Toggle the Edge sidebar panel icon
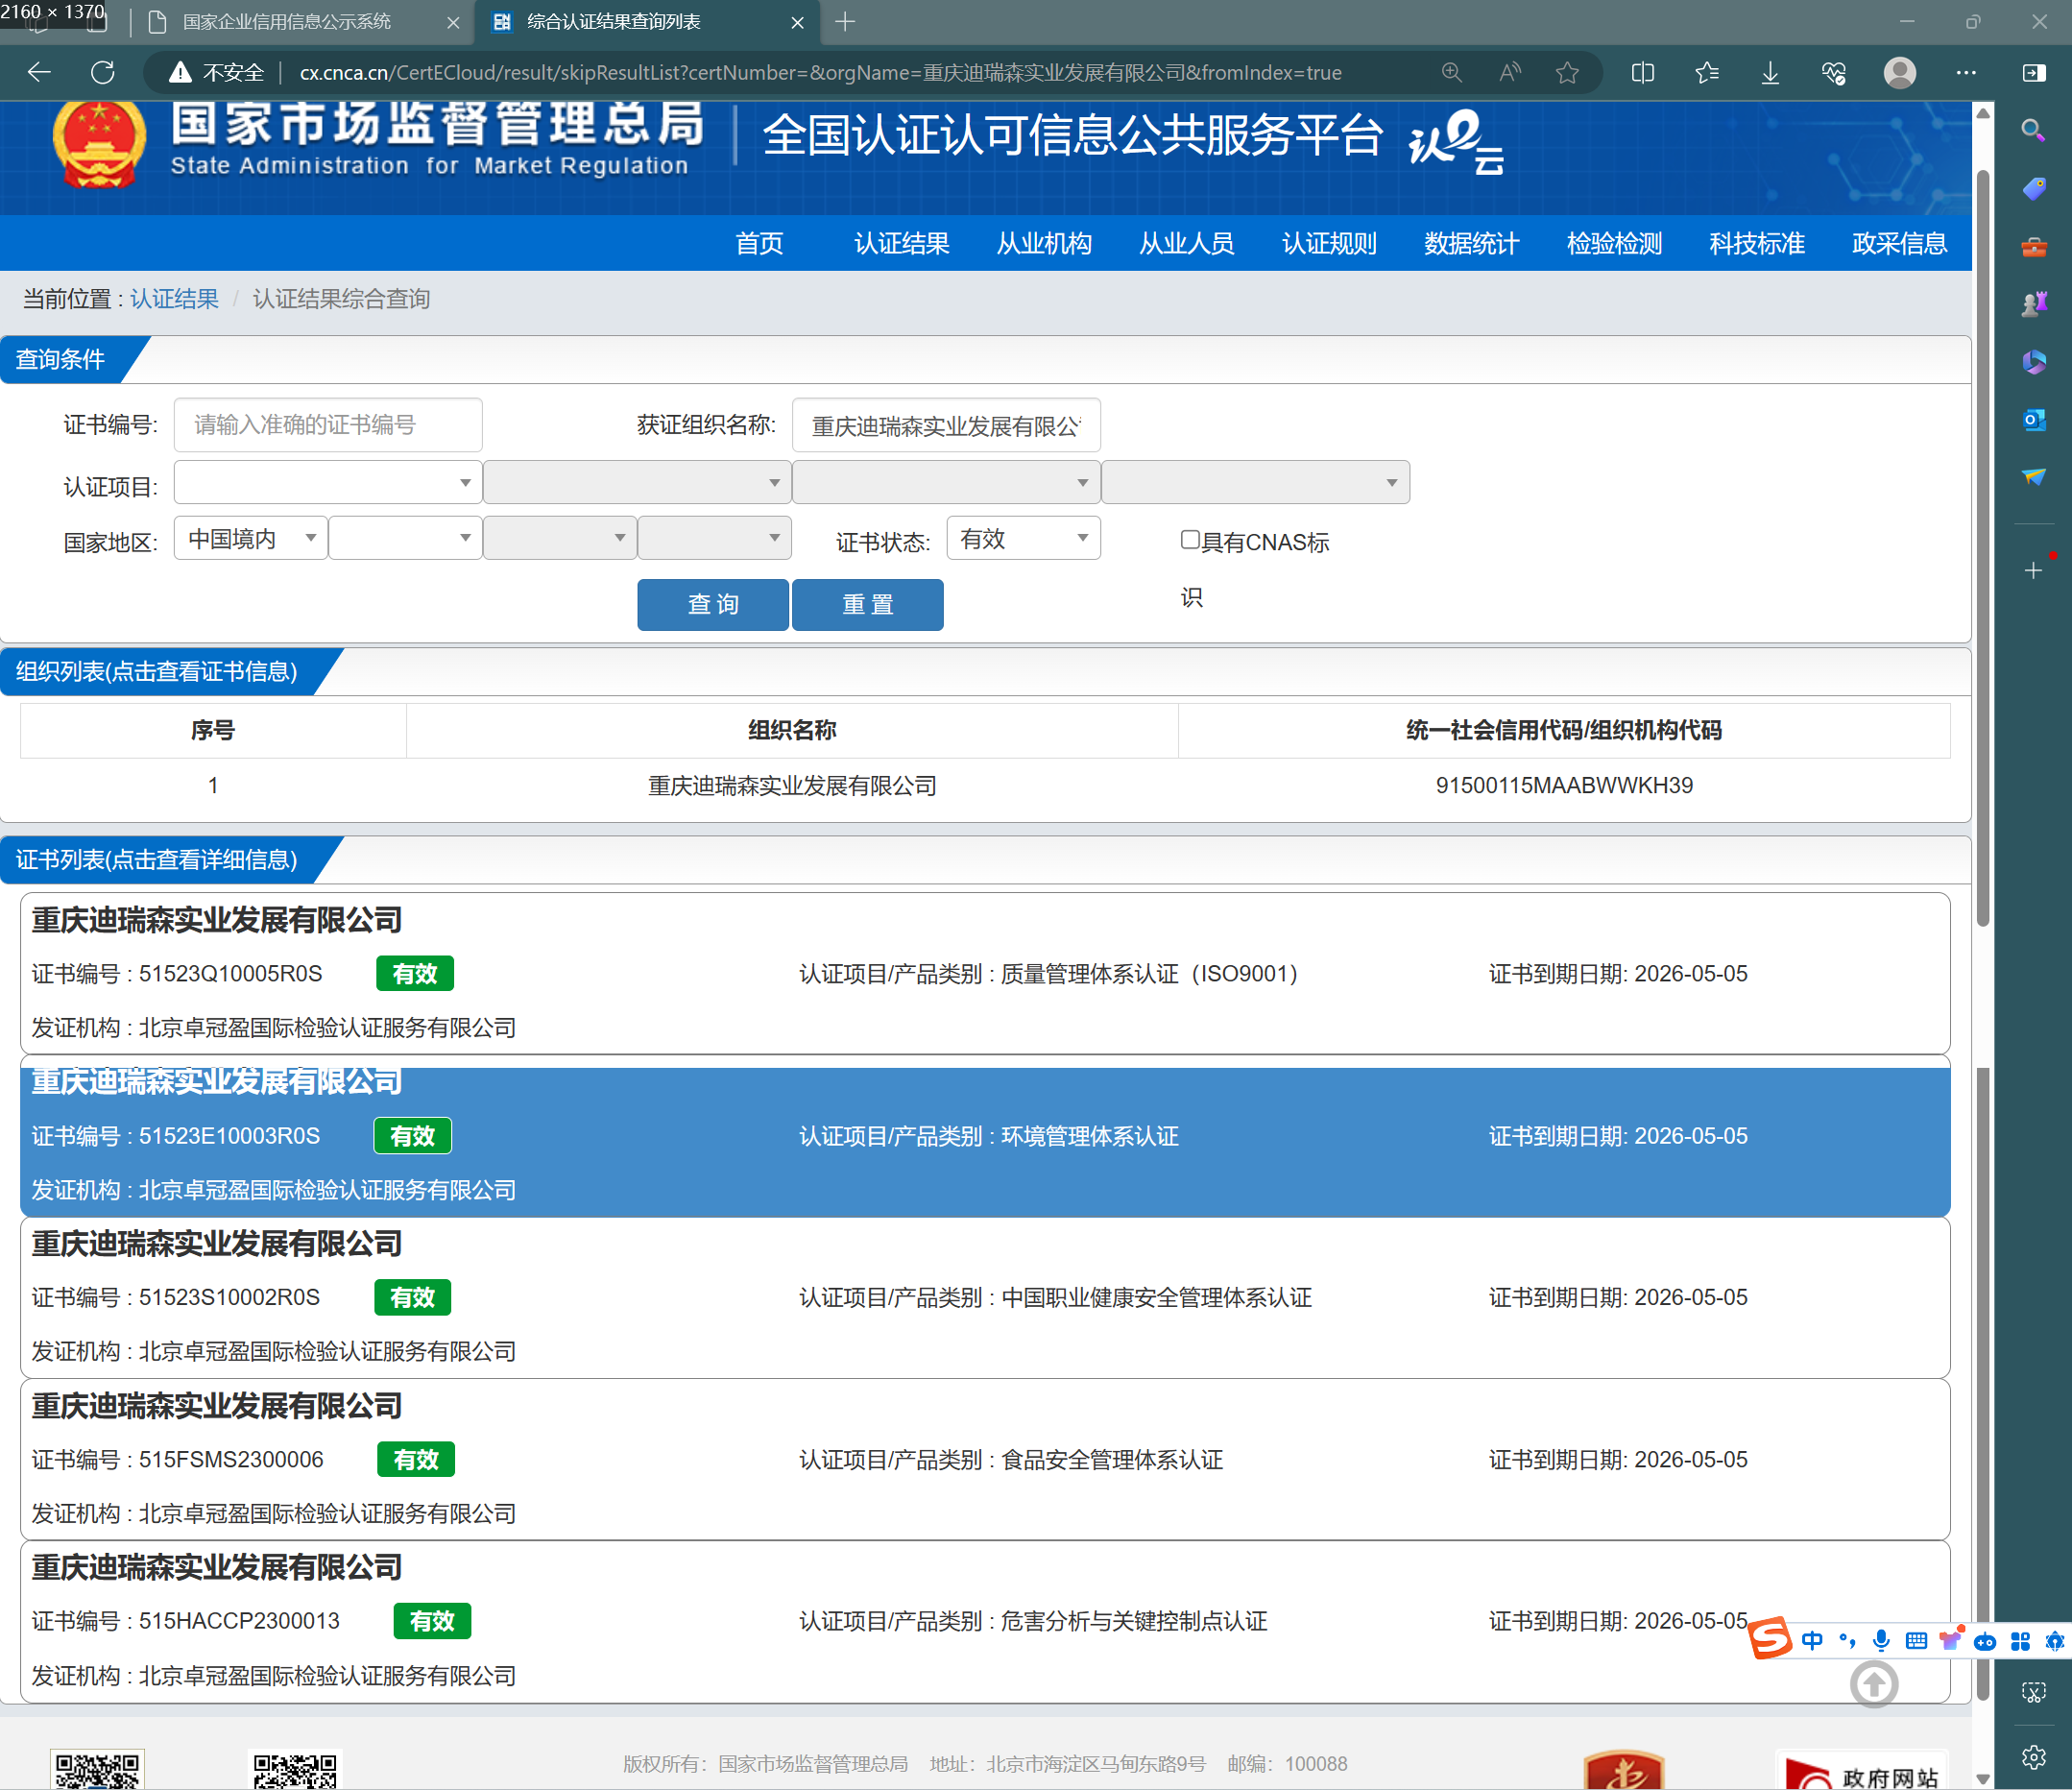This screenshot has height=1790, width=2072. [2033, 72]
